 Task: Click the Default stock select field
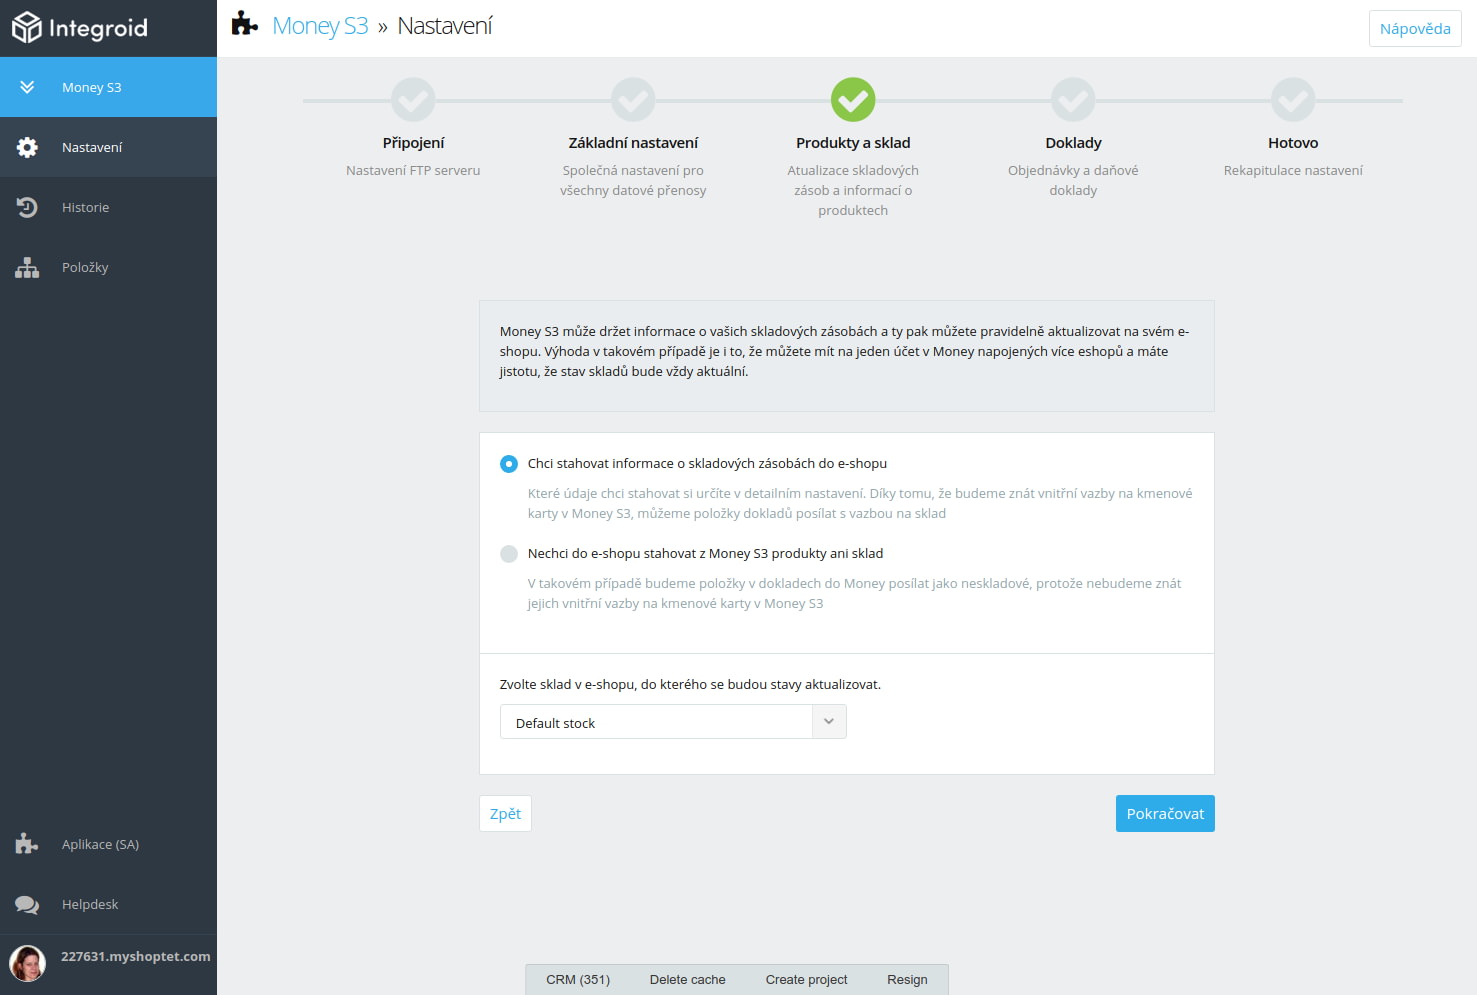[x=673, y=722]
